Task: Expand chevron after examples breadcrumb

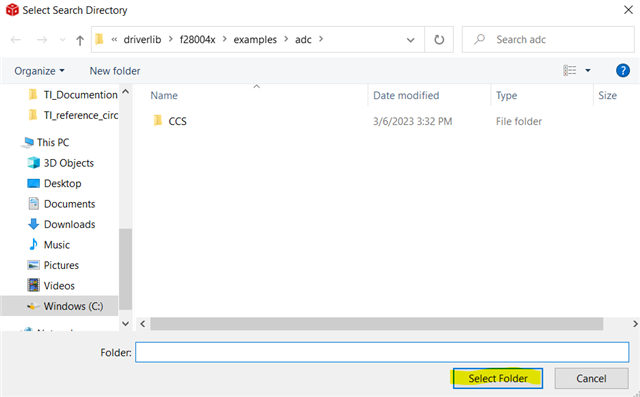Action: click(286, 39)
